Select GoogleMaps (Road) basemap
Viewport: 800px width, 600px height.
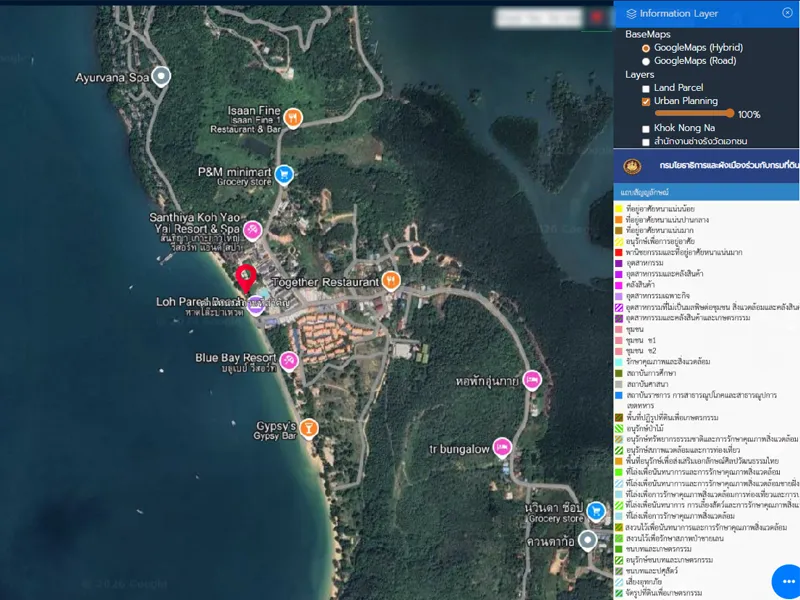coord(646,61)
